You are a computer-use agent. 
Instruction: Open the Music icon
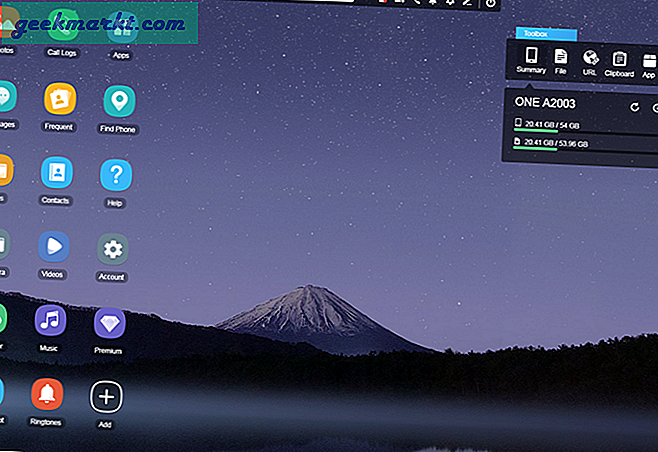coord(50,321)
